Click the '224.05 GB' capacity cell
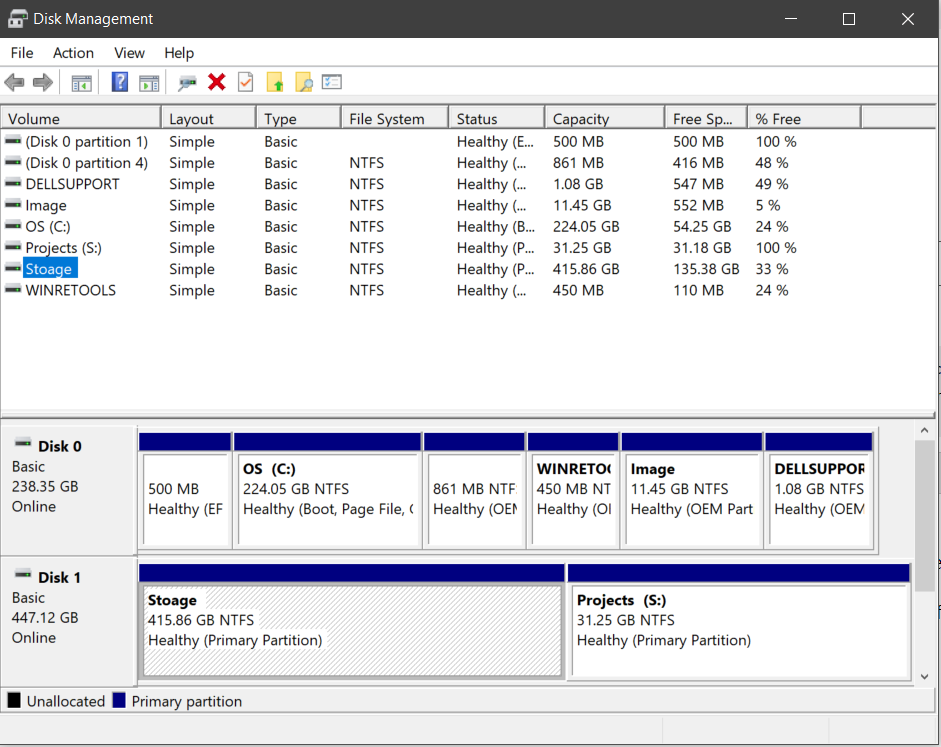Viewport: 941px width, 747px height. coord(586,226)
